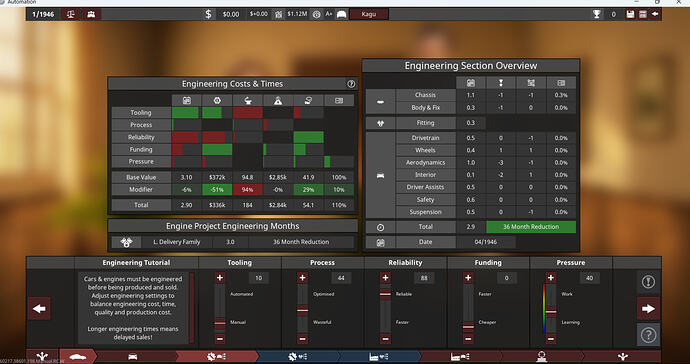
Task: Decrease Funding with the minus button
Action: pos(468,339)
